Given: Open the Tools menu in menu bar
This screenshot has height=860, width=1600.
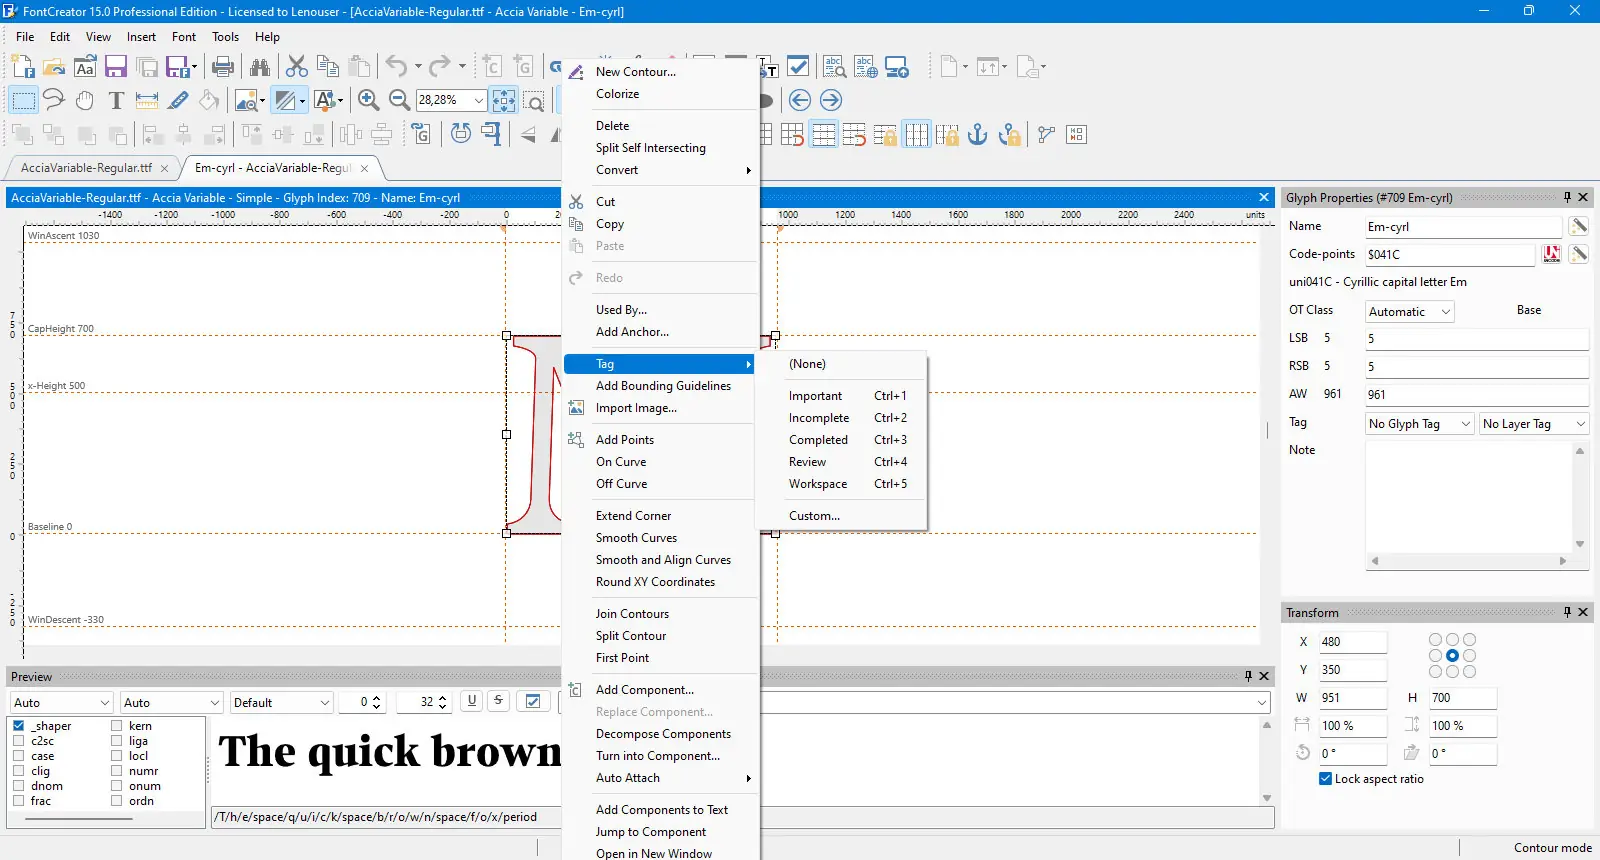Looking at the screenshot, I should coord(225,37).
